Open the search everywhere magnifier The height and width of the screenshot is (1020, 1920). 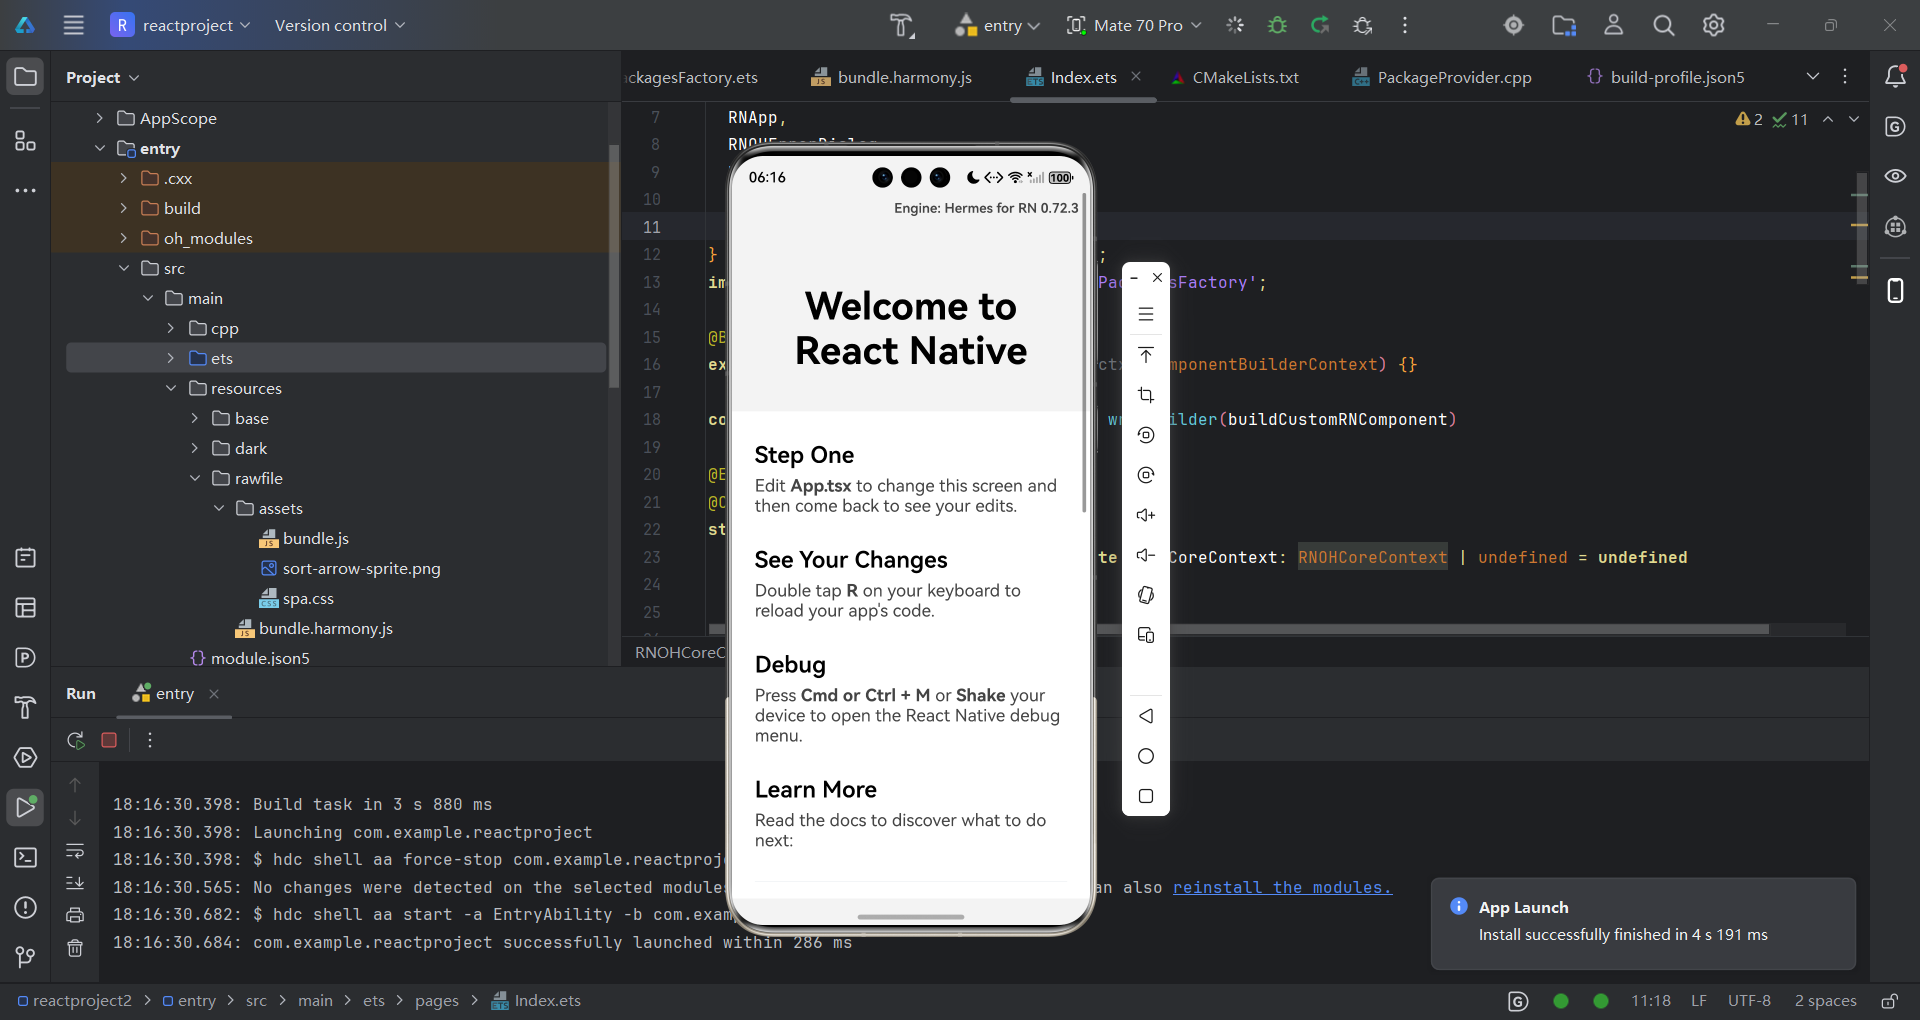(x=1663, y=25)
